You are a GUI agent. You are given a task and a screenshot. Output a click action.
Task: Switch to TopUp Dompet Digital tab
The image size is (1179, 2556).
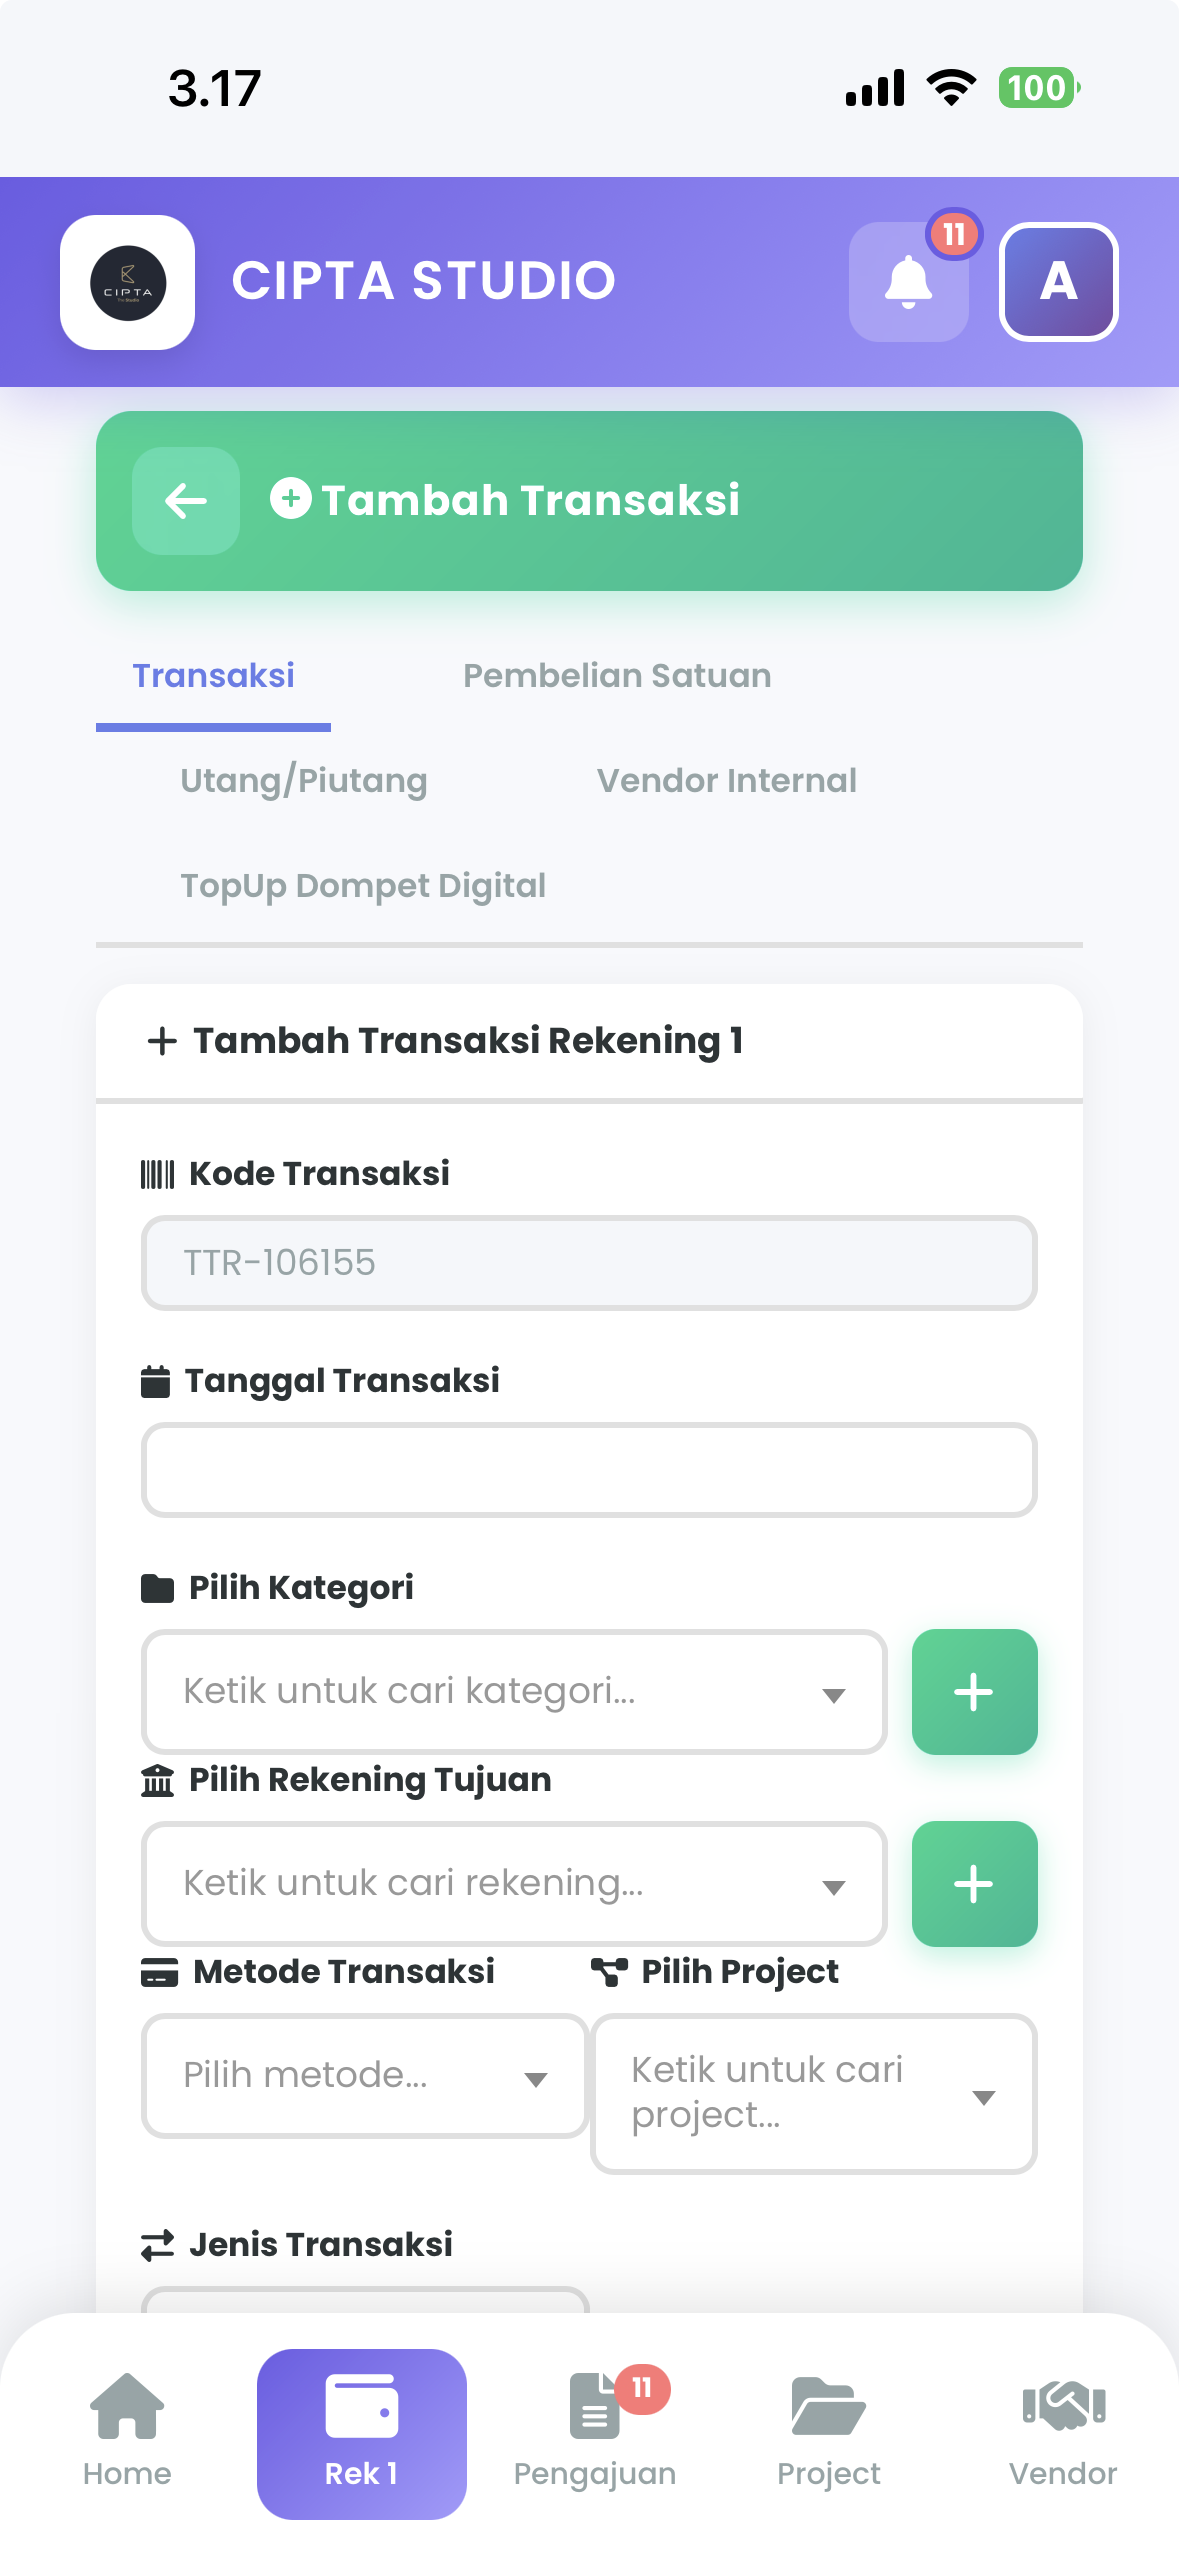point(363,886)
